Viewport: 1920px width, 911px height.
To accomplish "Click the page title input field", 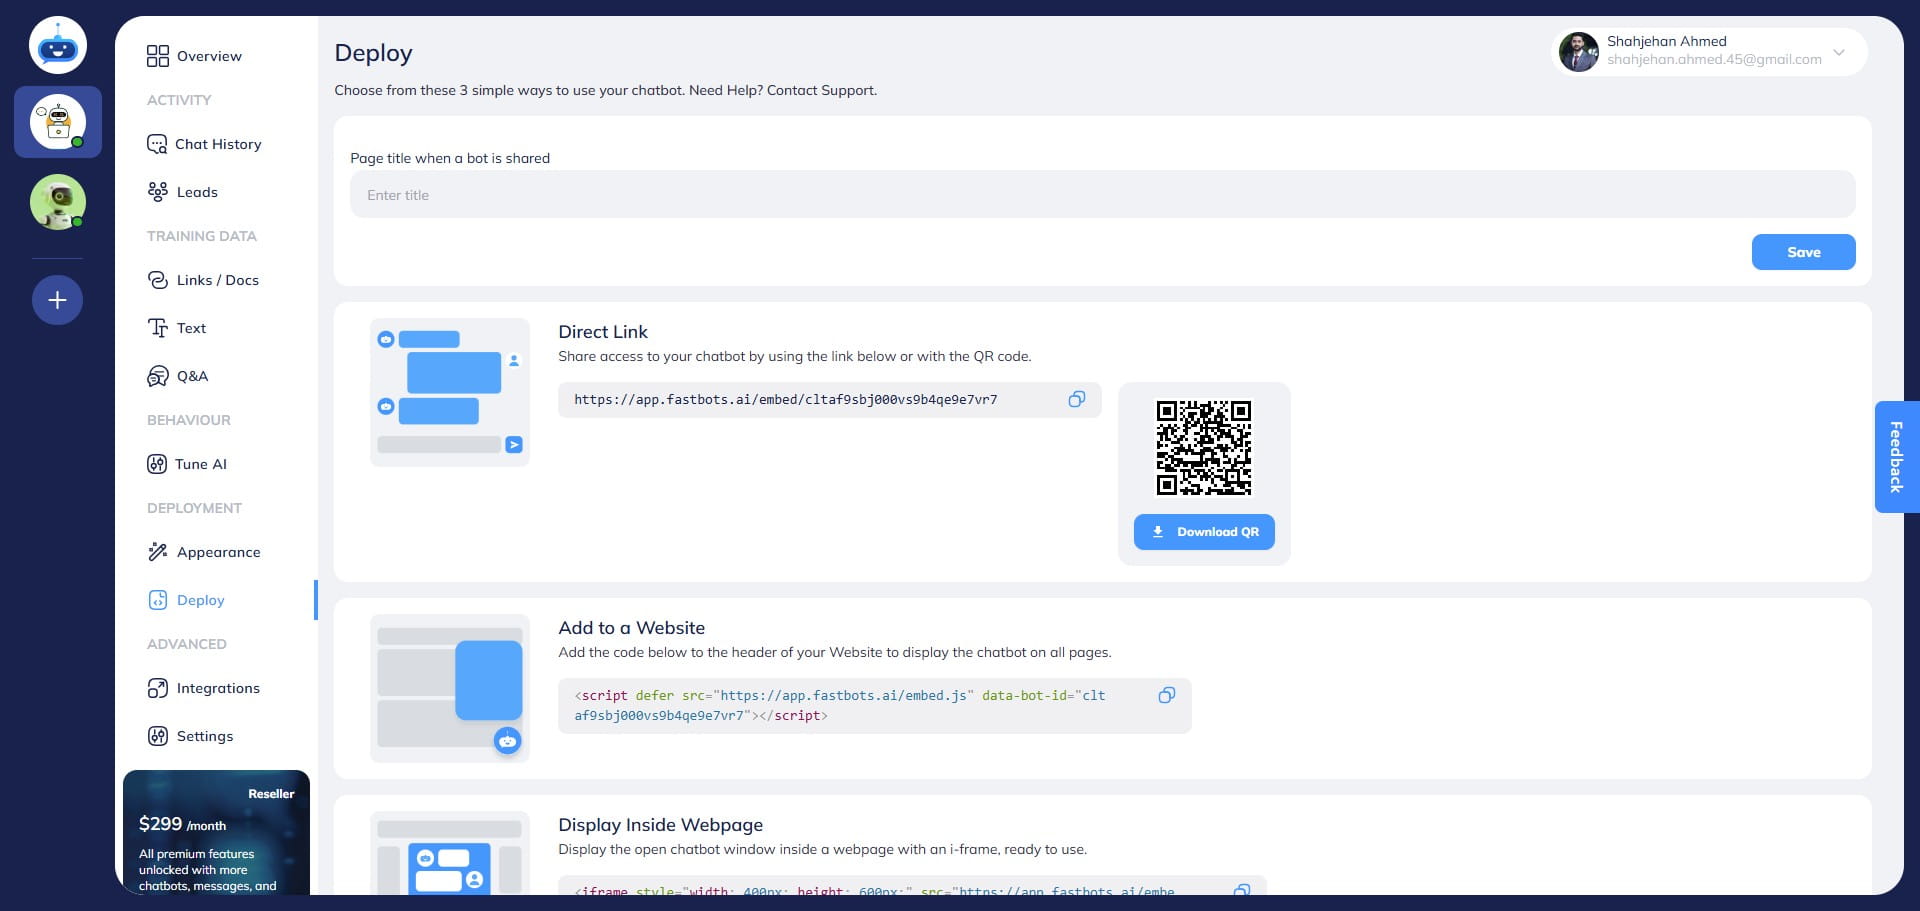I will point(1102,195).
